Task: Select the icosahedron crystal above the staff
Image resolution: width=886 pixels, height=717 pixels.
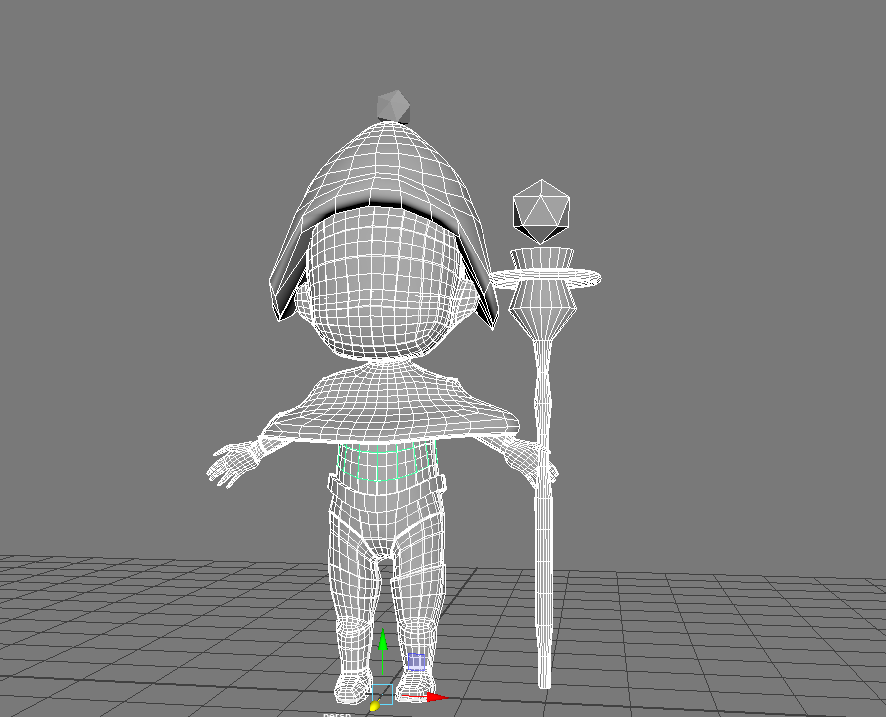Action: click(541, 212)
